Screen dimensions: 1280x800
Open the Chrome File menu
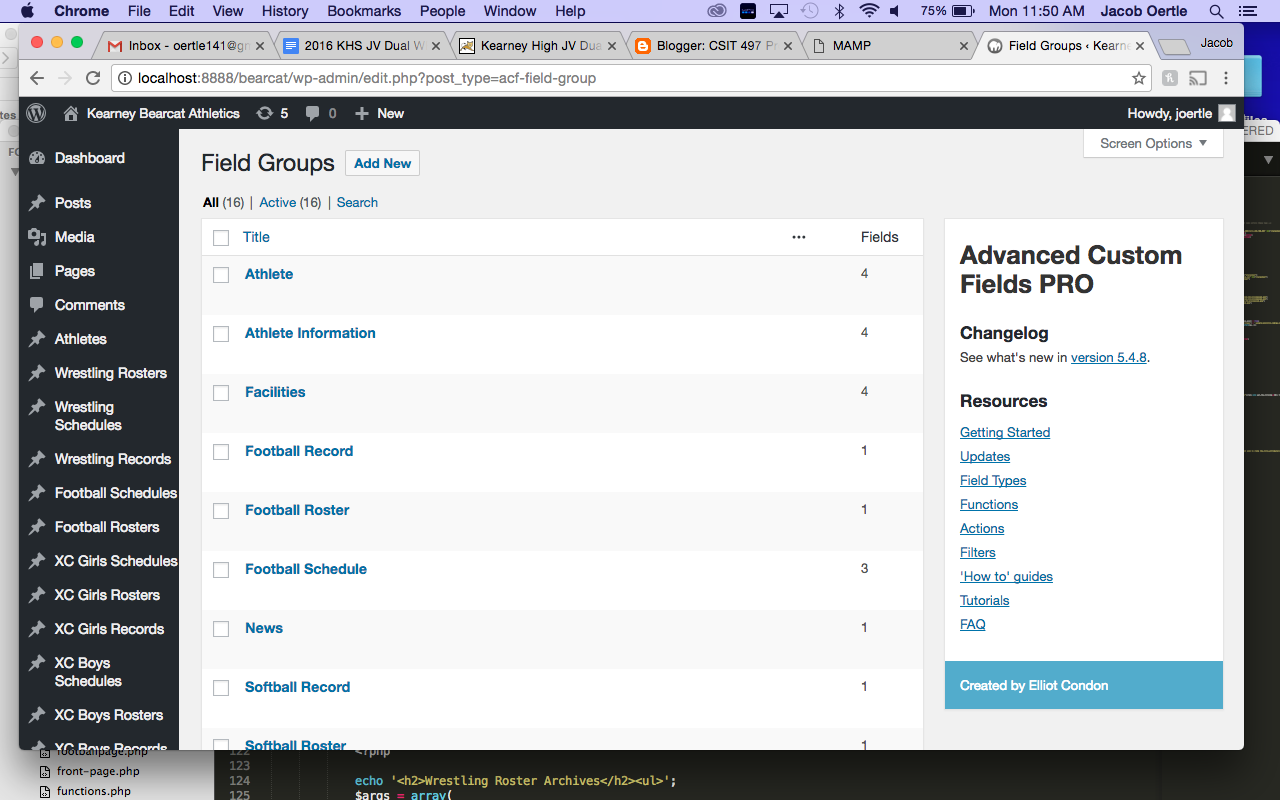tap(139, 11)
